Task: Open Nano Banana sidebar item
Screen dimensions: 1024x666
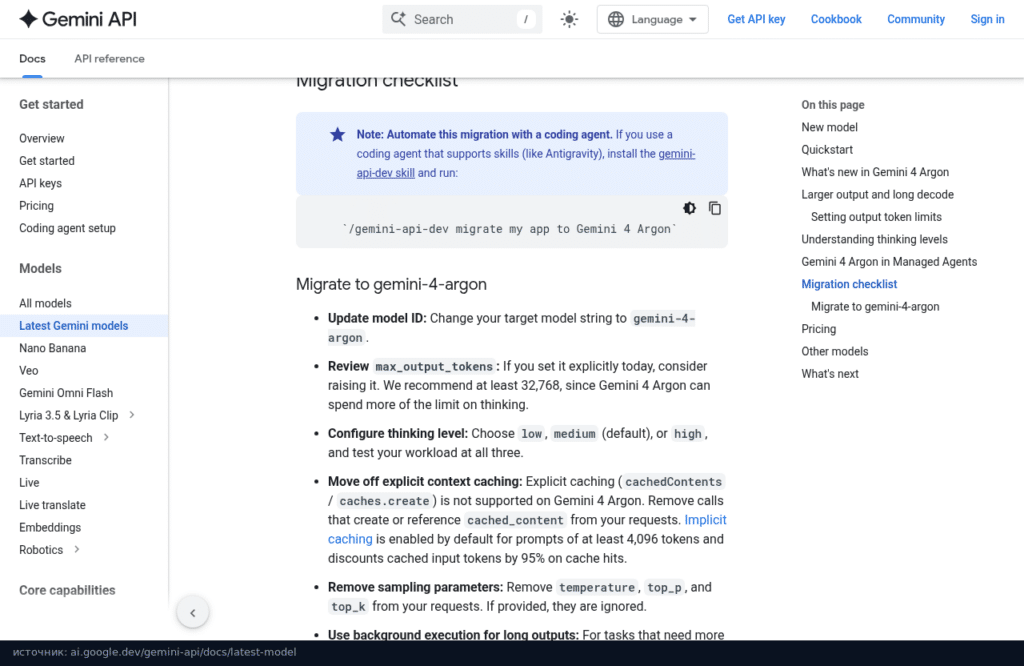Action: [x=52, y=348]
